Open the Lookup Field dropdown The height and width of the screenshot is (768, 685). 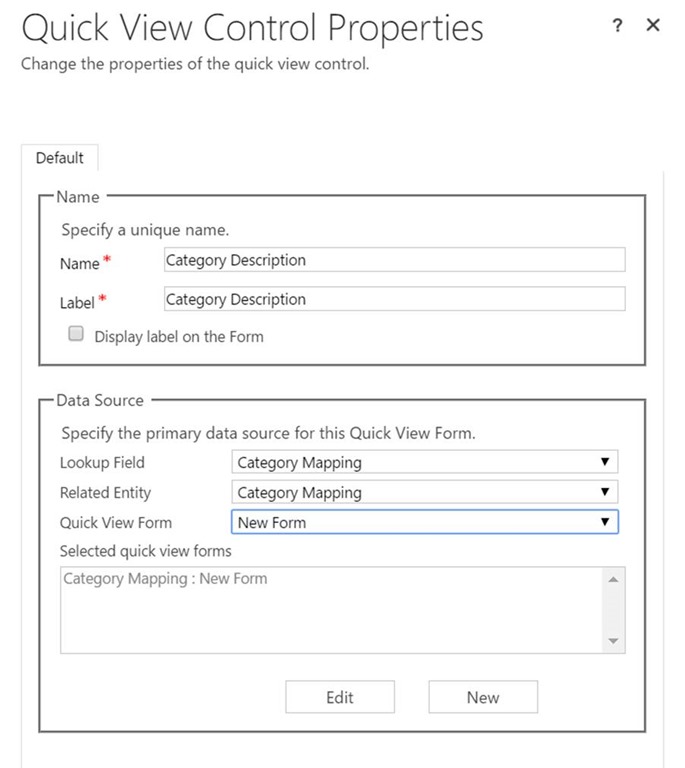tap(424, 462)
